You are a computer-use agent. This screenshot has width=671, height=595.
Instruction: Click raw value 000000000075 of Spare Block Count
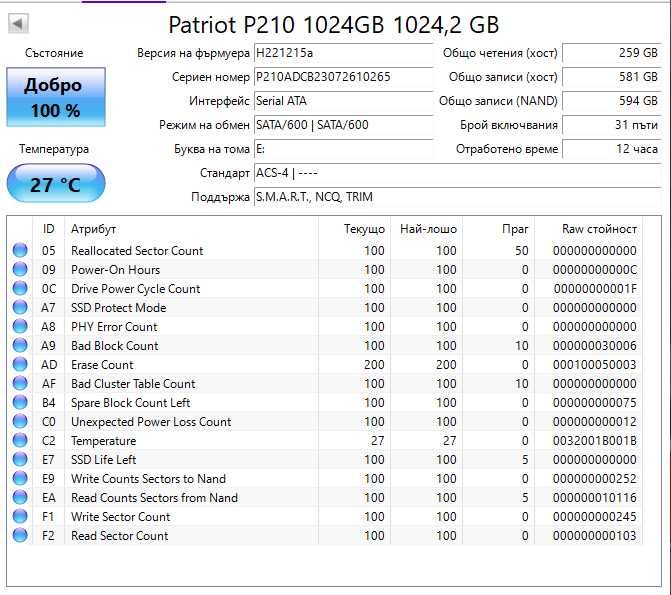point(594,403)
